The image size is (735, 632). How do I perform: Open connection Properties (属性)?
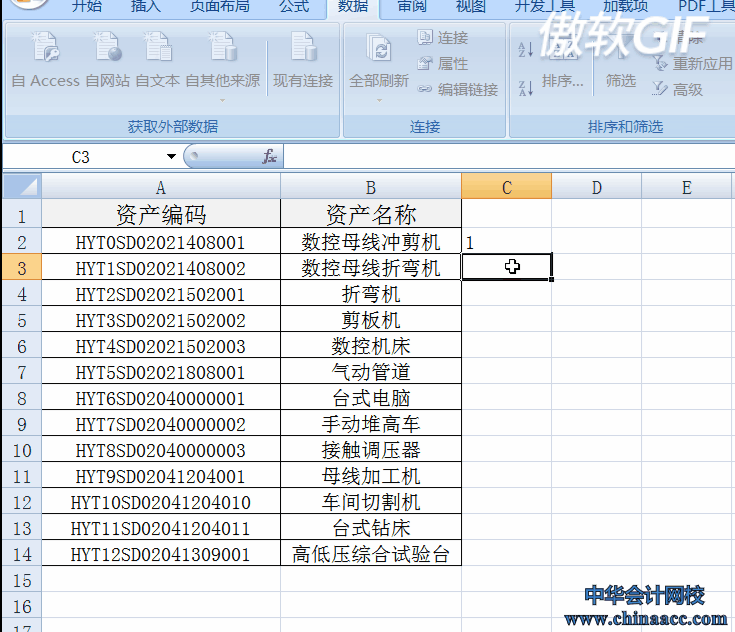[442, 63]
